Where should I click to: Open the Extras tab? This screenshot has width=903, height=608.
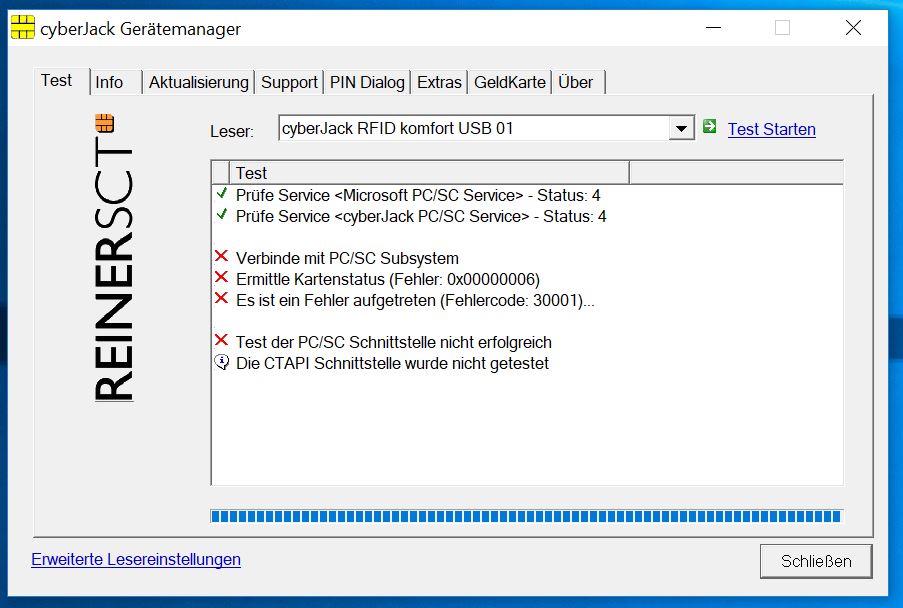(x=439, y=82)
